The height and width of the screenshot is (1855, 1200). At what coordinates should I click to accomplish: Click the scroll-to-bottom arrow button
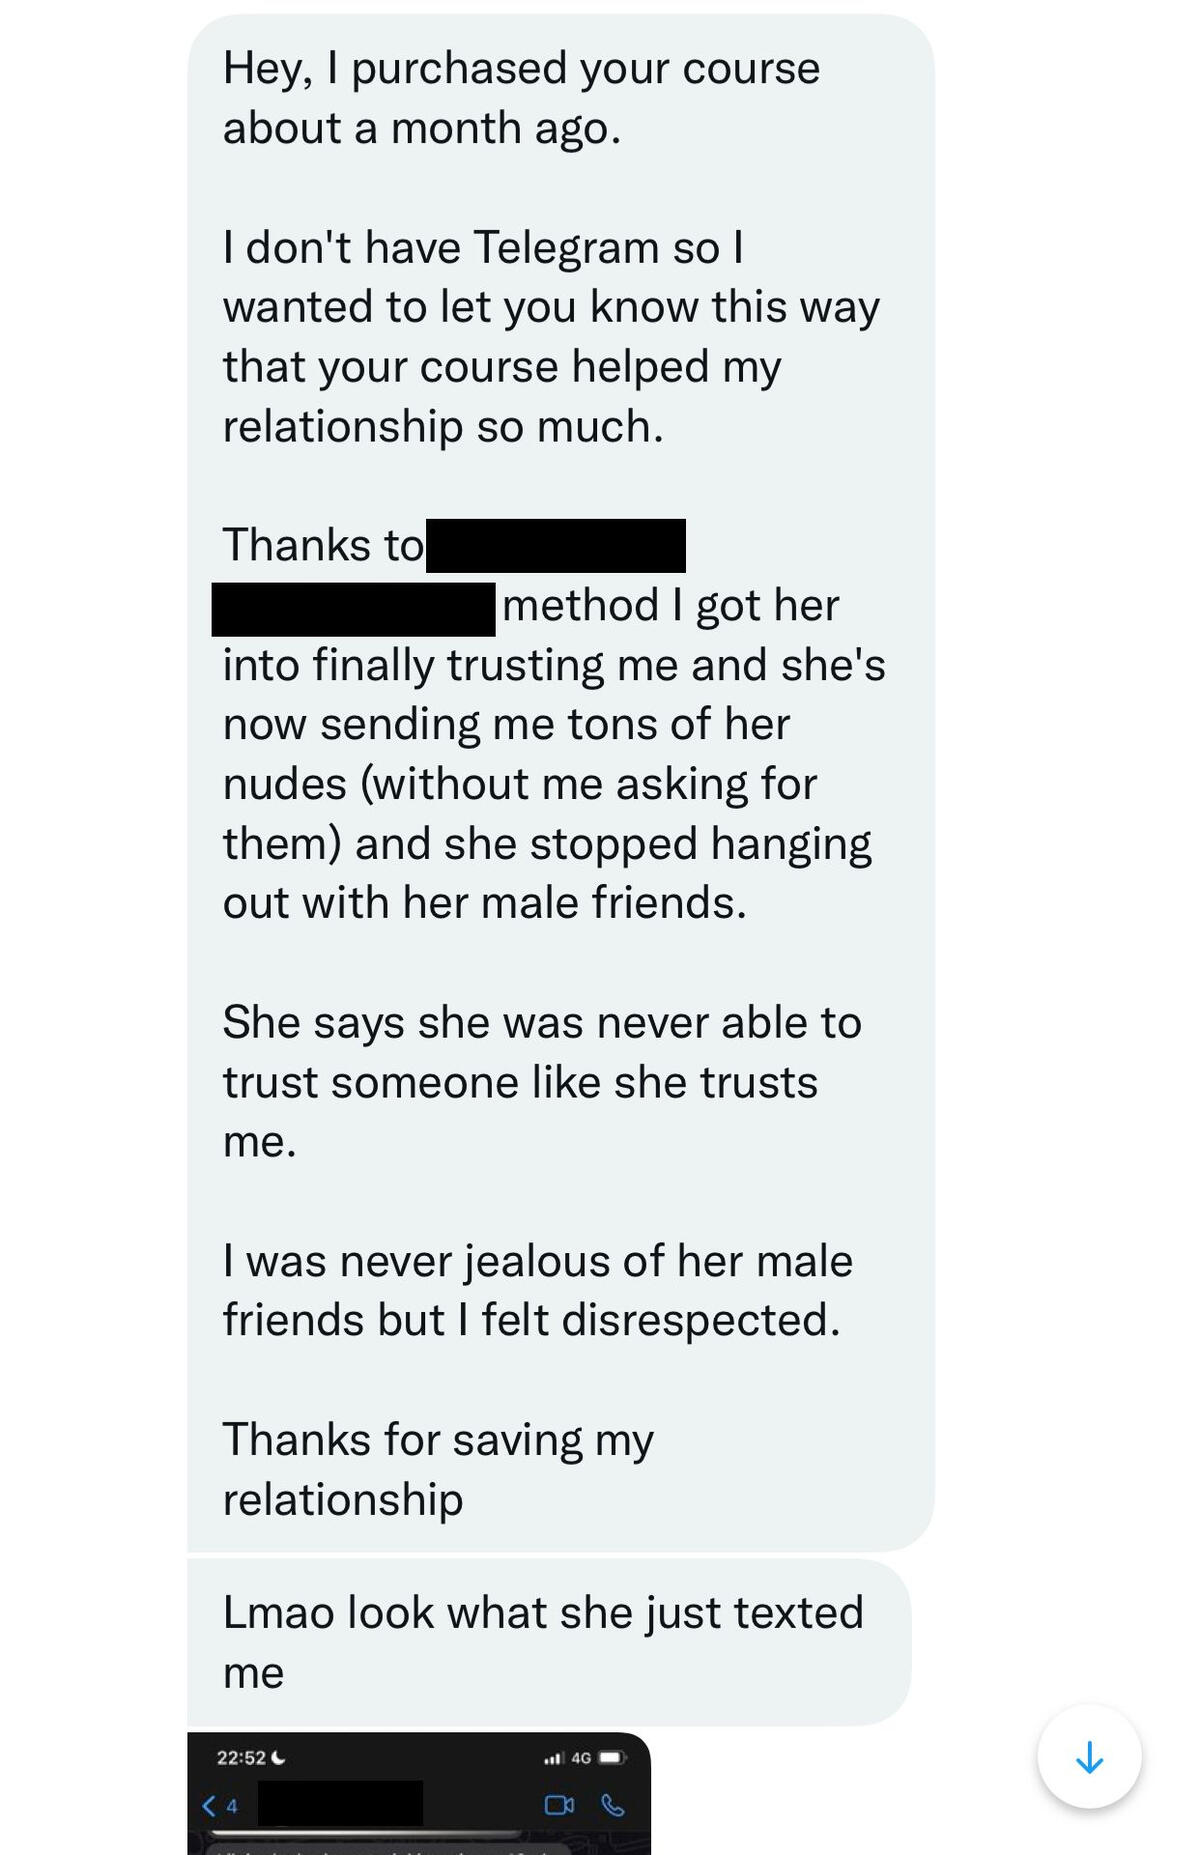1089,1757
